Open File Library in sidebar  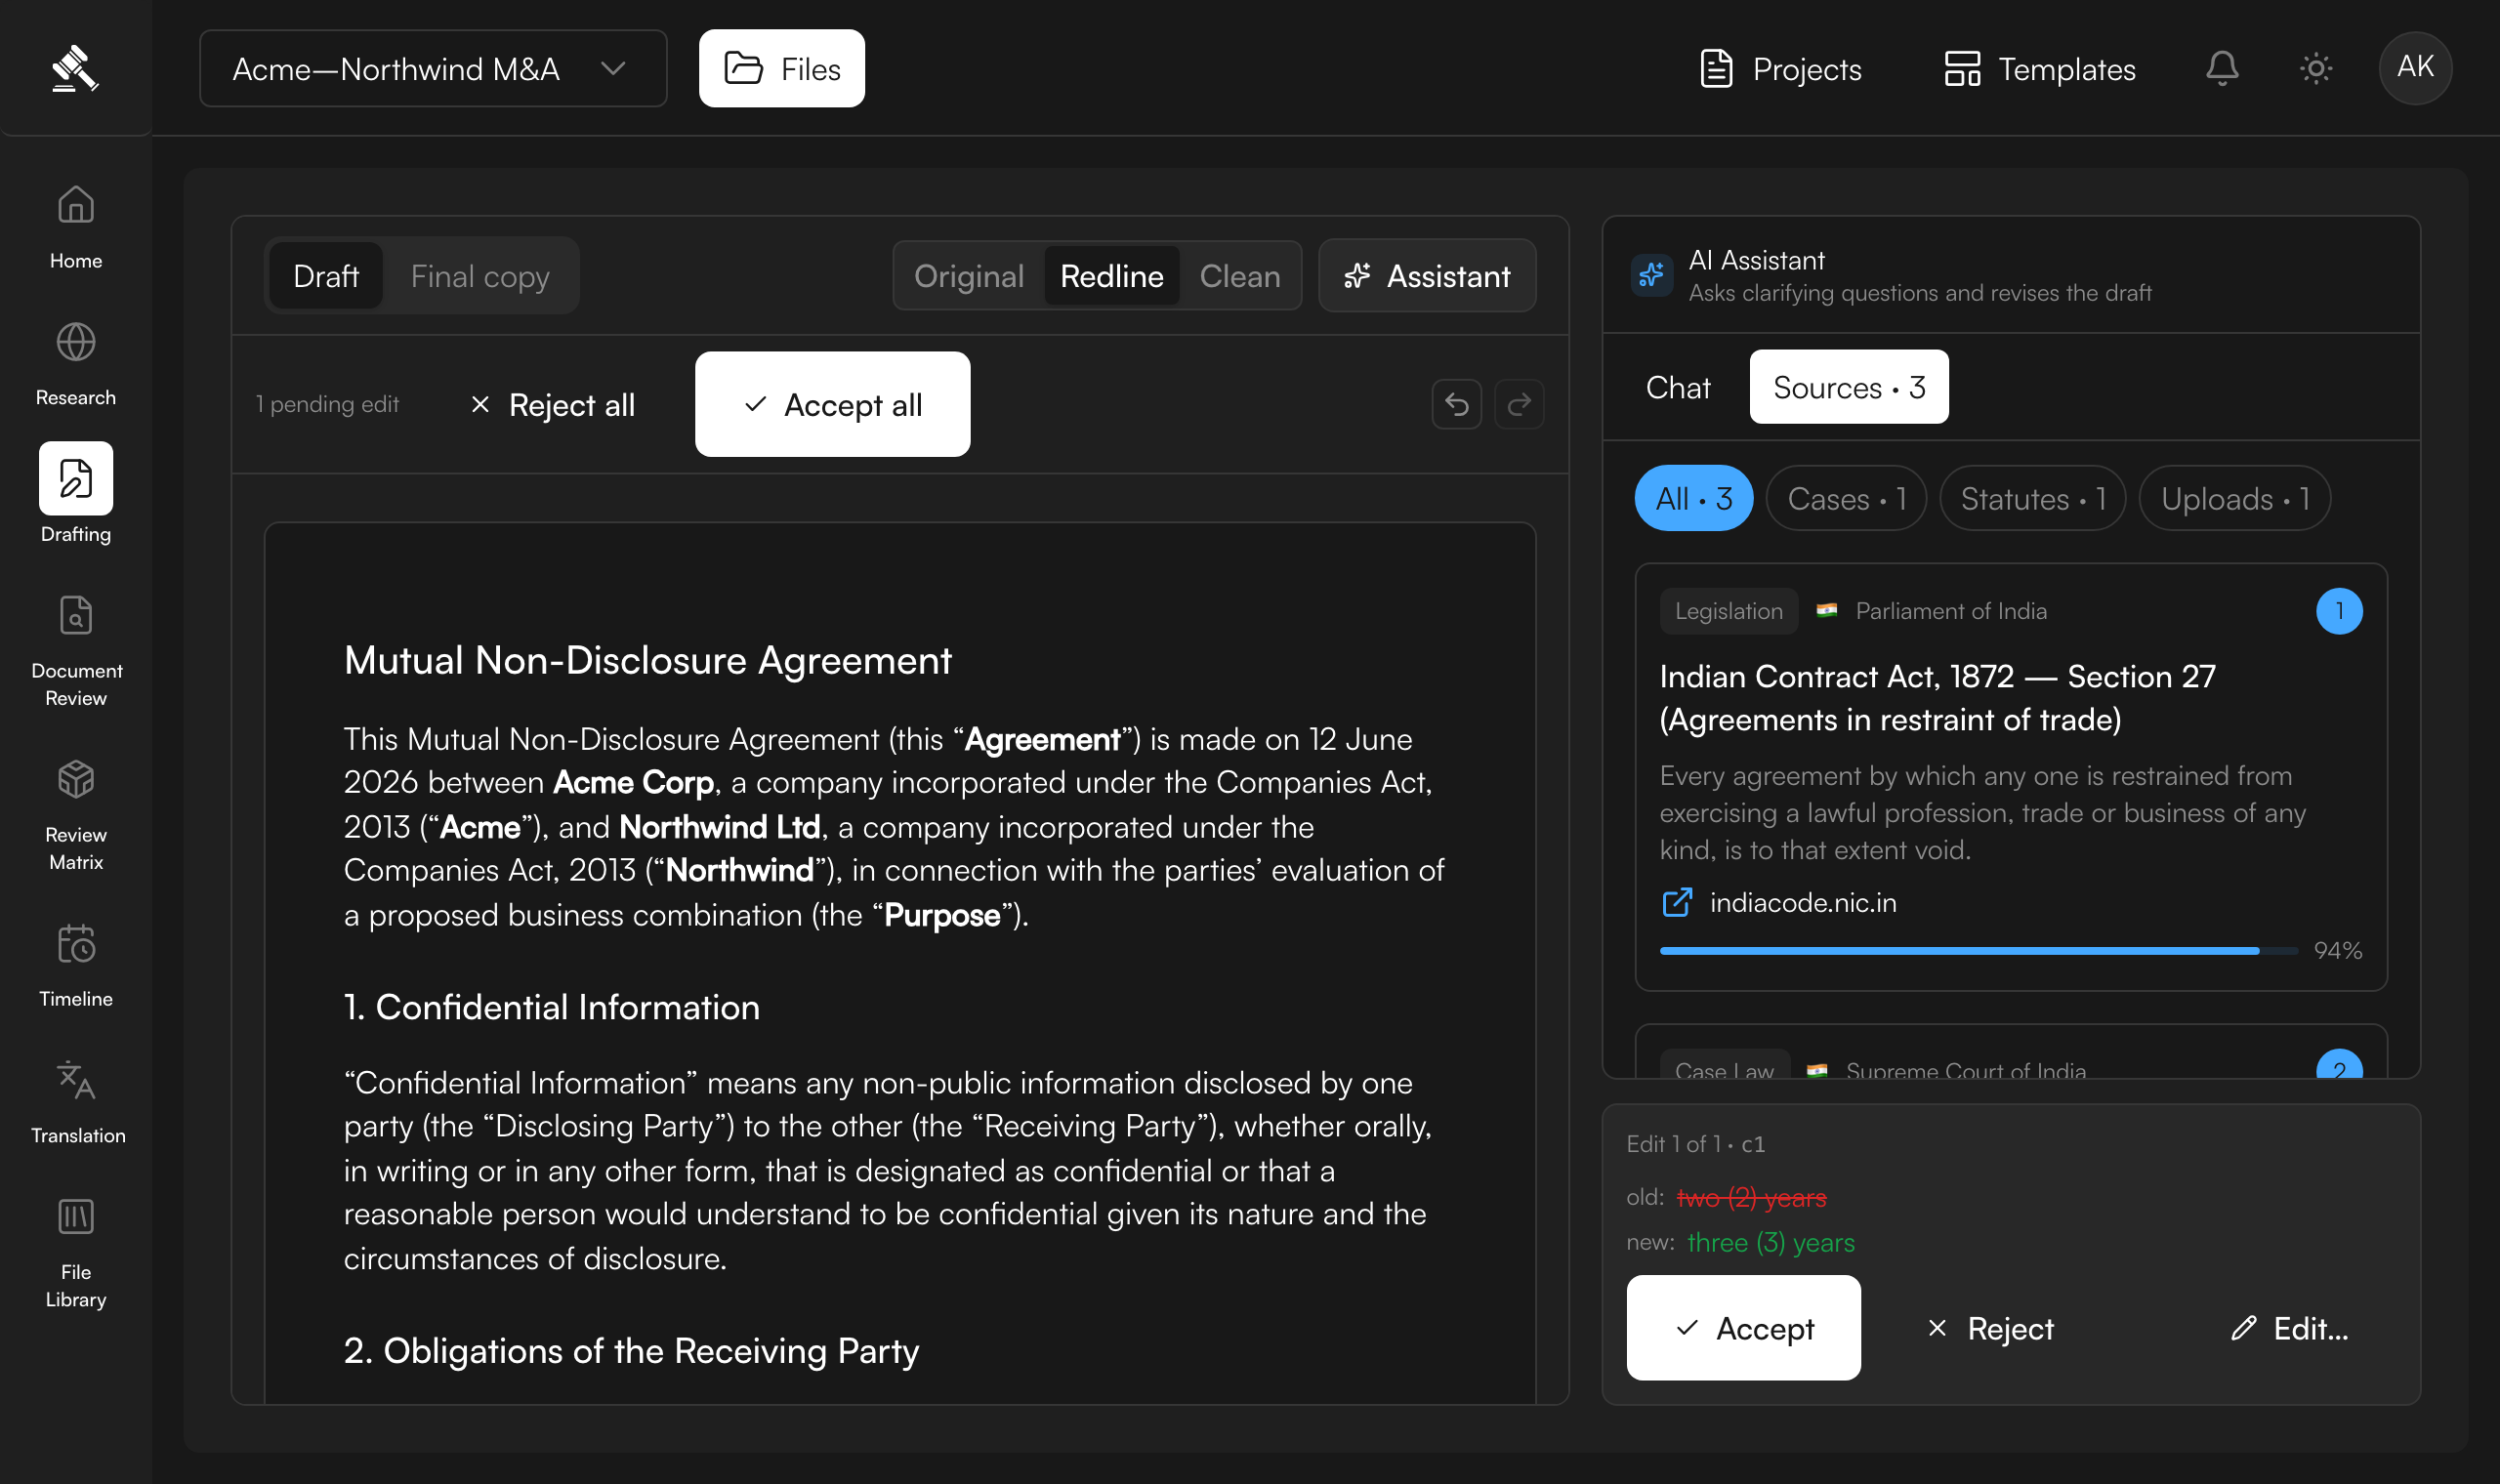coord(76,1255)
